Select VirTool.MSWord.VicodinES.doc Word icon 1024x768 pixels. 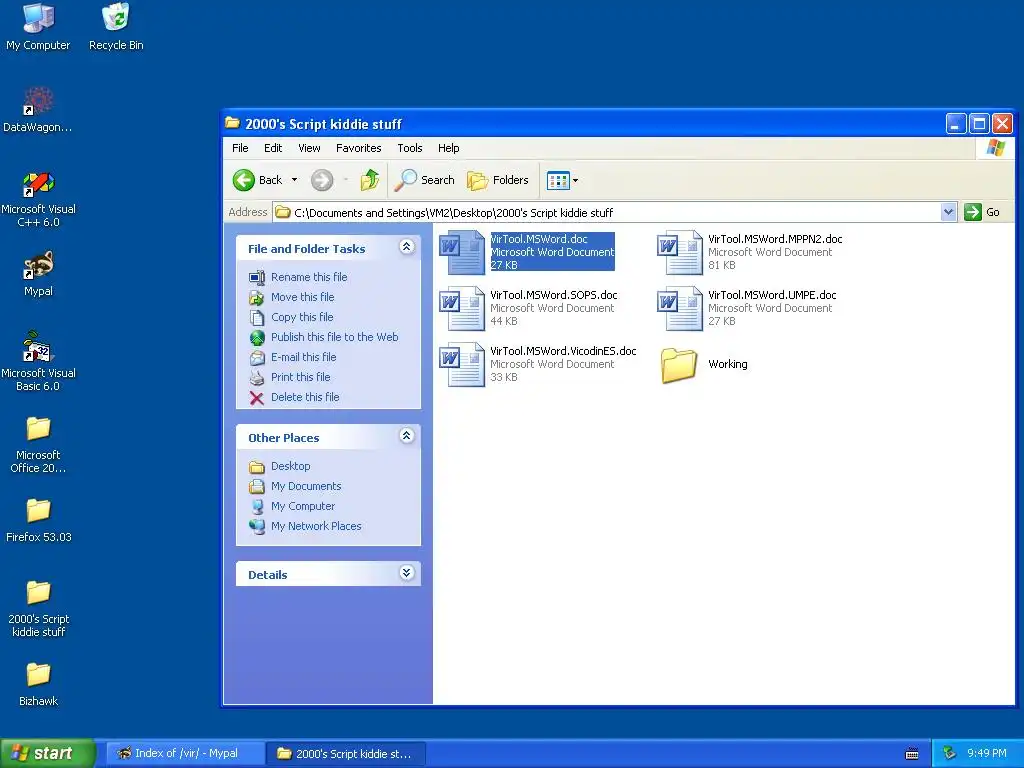(462, 365)
